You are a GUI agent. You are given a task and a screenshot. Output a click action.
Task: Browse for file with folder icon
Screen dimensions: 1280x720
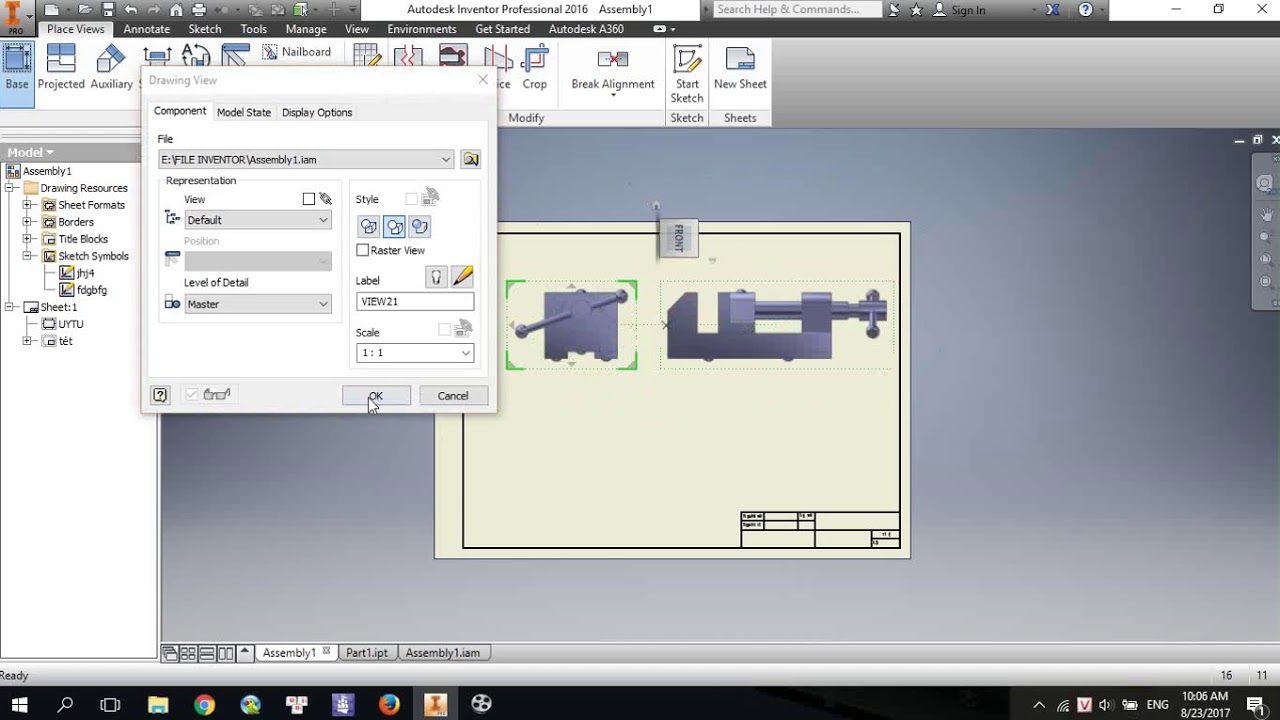471,159
